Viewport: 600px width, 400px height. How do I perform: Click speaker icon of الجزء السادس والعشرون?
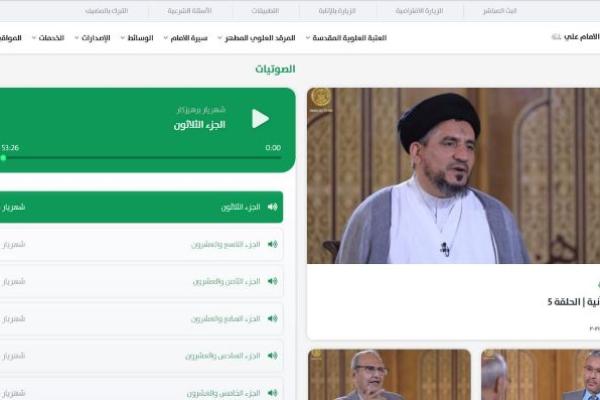(272, 356)
